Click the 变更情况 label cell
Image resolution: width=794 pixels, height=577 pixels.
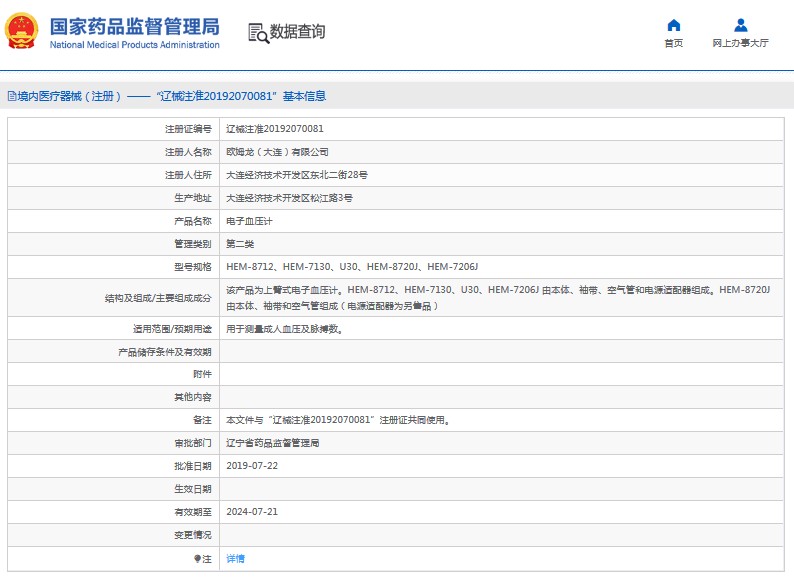(113, 535)
